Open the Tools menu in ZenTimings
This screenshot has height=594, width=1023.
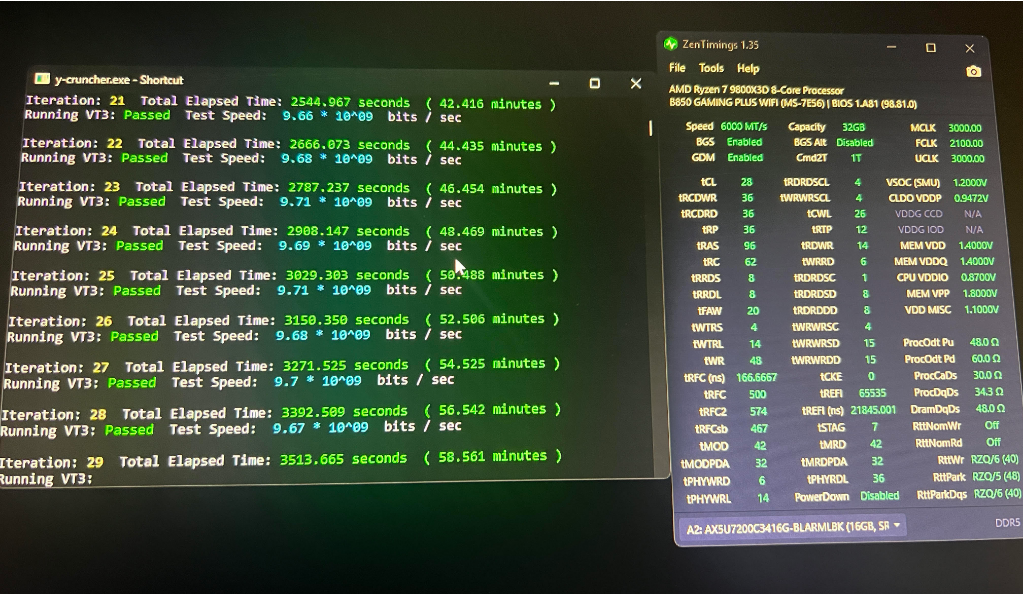[711, 68]
